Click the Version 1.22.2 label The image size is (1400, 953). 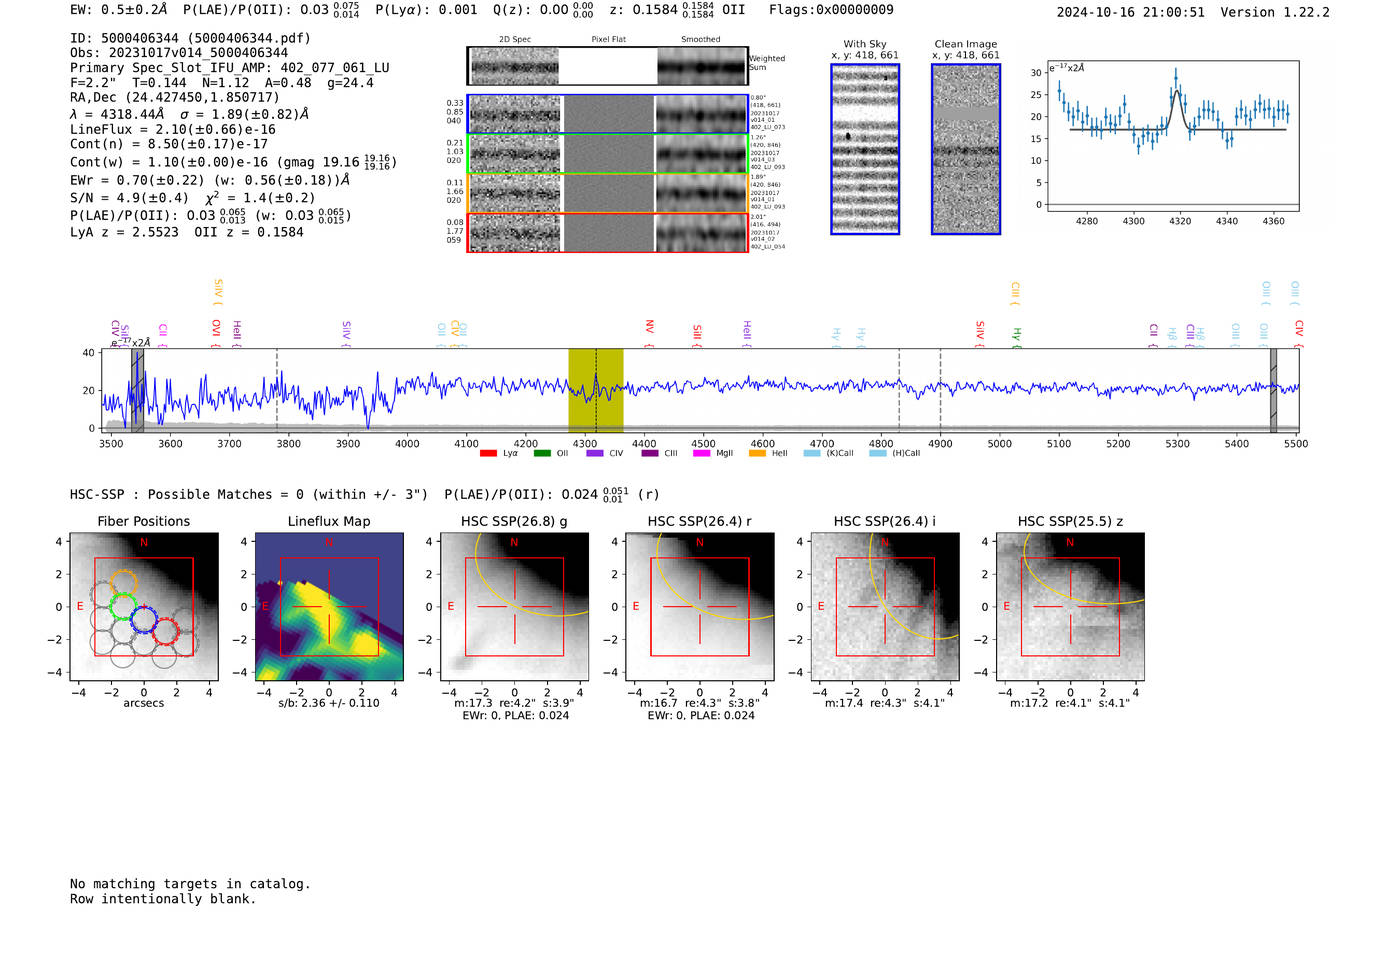[x=1275, y=12]
